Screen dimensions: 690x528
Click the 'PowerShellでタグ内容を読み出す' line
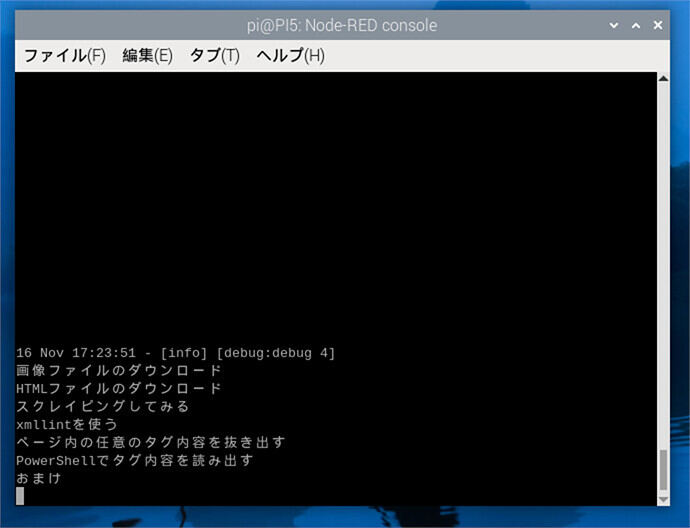(135, 460)
